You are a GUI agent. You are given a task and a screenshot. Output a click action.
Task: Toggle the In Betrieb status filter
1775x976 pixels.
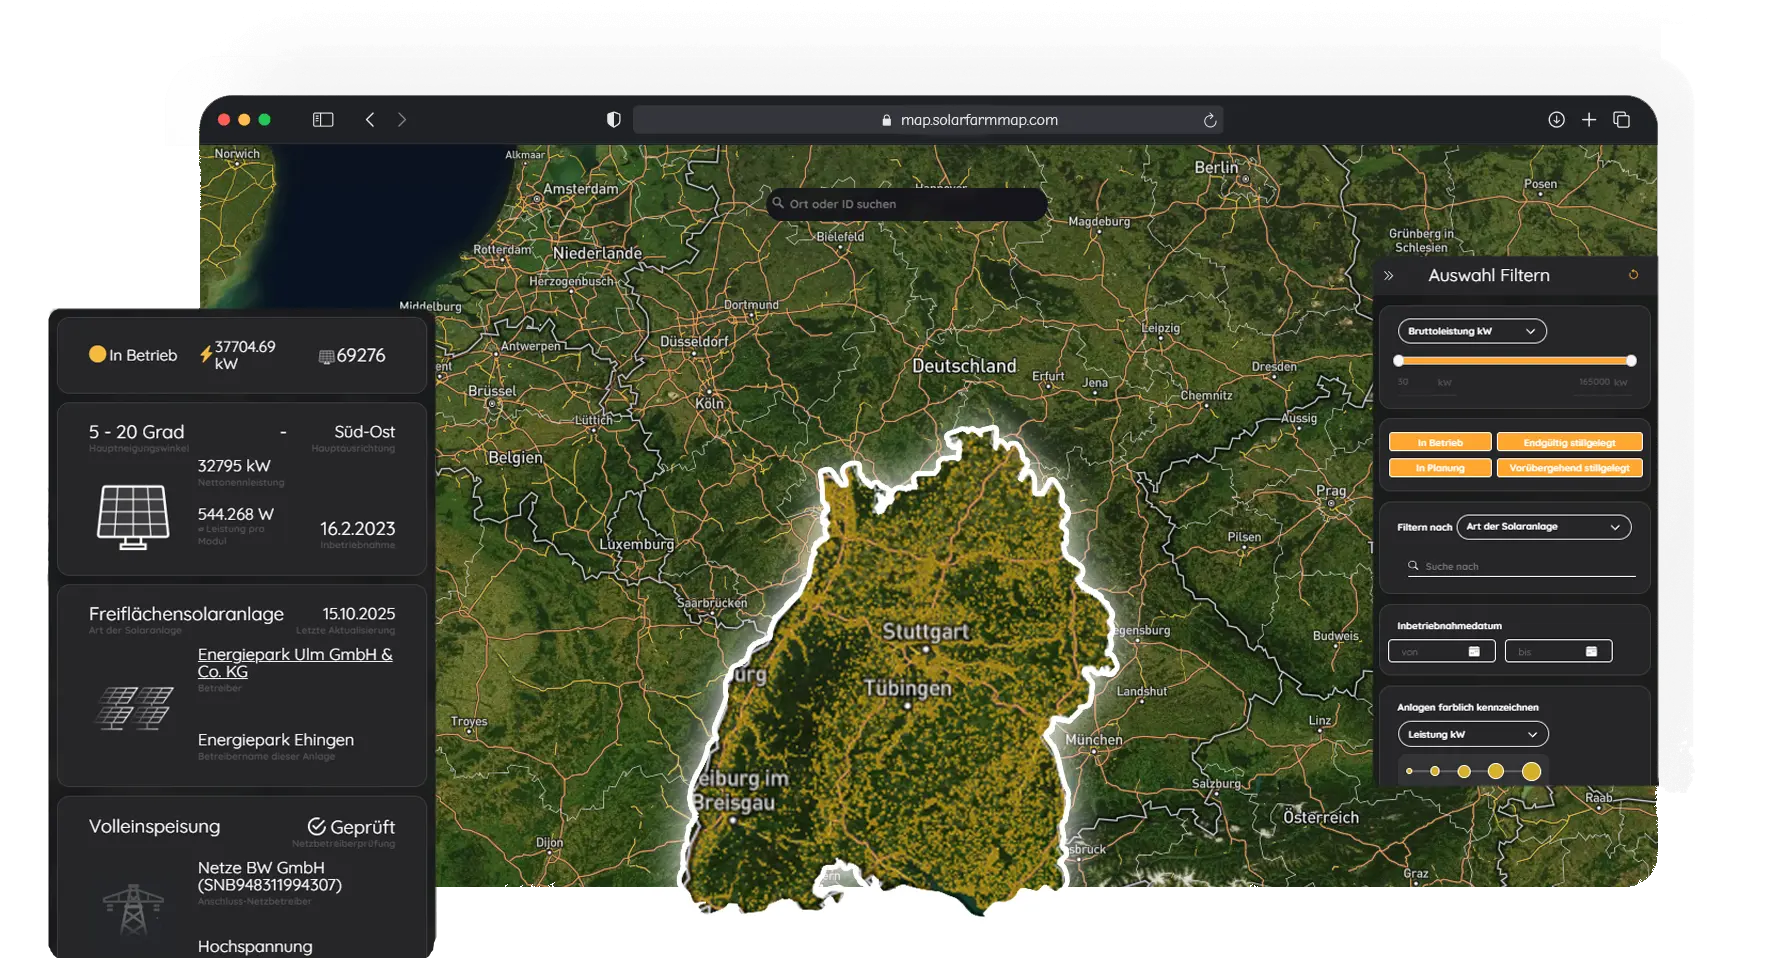1440,441
